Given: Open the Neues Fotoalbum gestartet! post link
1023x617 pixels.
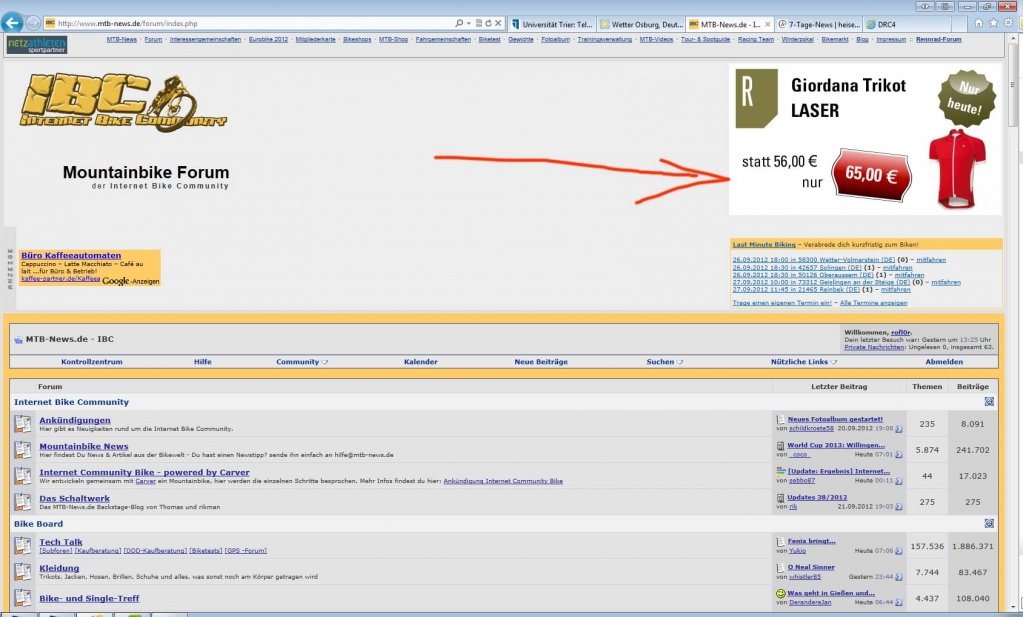Looking at the screenshot, I should (x=835, y=419).
